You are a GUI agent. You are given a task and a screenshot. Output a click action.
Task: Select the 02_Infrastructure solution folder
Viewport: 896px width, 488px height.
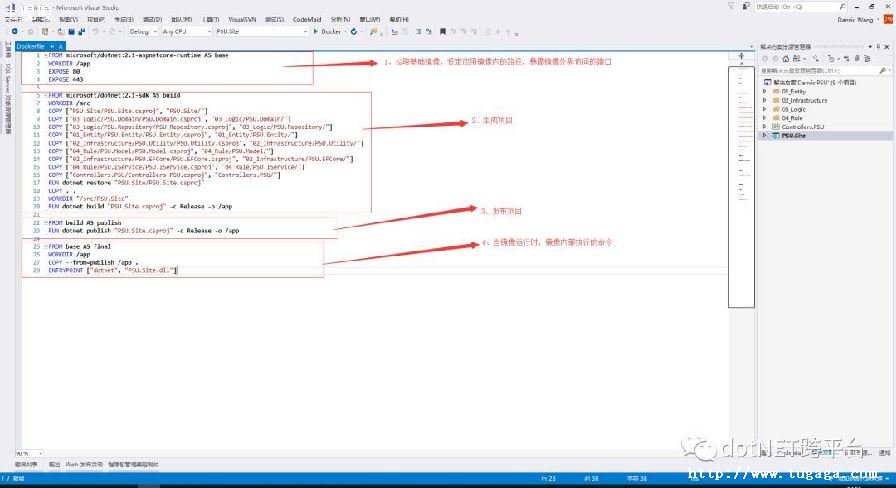[x=804, y=101]
